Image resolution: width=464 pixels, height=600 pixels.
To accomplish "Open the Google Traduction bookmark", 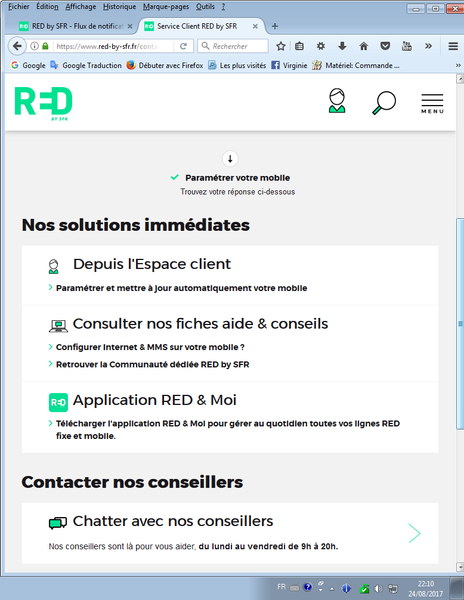I will 86,65.
